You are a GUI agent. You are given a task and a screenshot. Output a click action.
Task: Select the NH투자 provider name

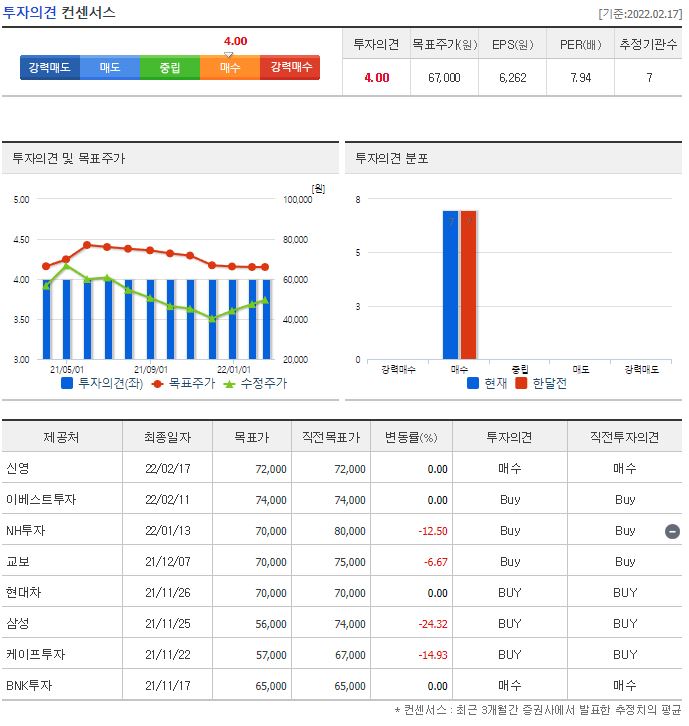tap(25, 530)
